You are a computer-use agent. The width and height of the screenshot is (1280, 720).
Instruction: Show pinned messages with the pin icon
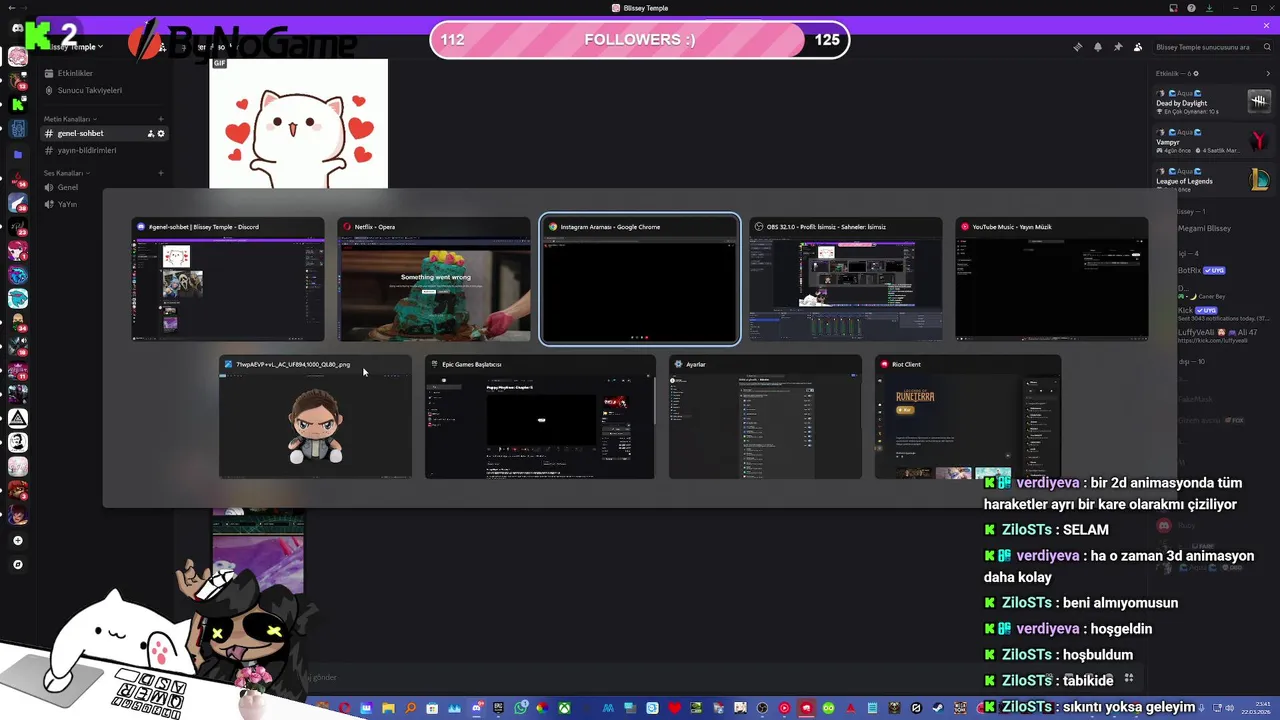[1118, 47]
